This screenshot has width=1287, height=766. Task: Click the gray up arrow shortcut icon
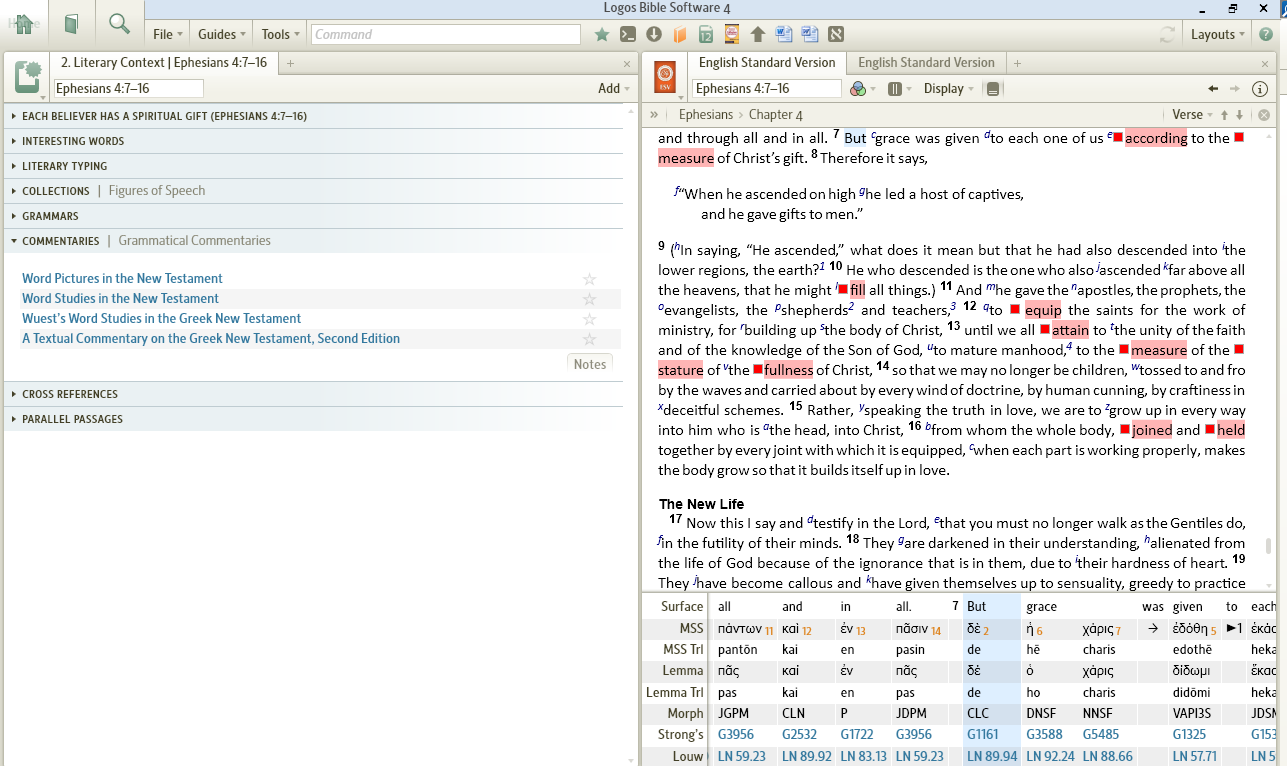(758, 35)
